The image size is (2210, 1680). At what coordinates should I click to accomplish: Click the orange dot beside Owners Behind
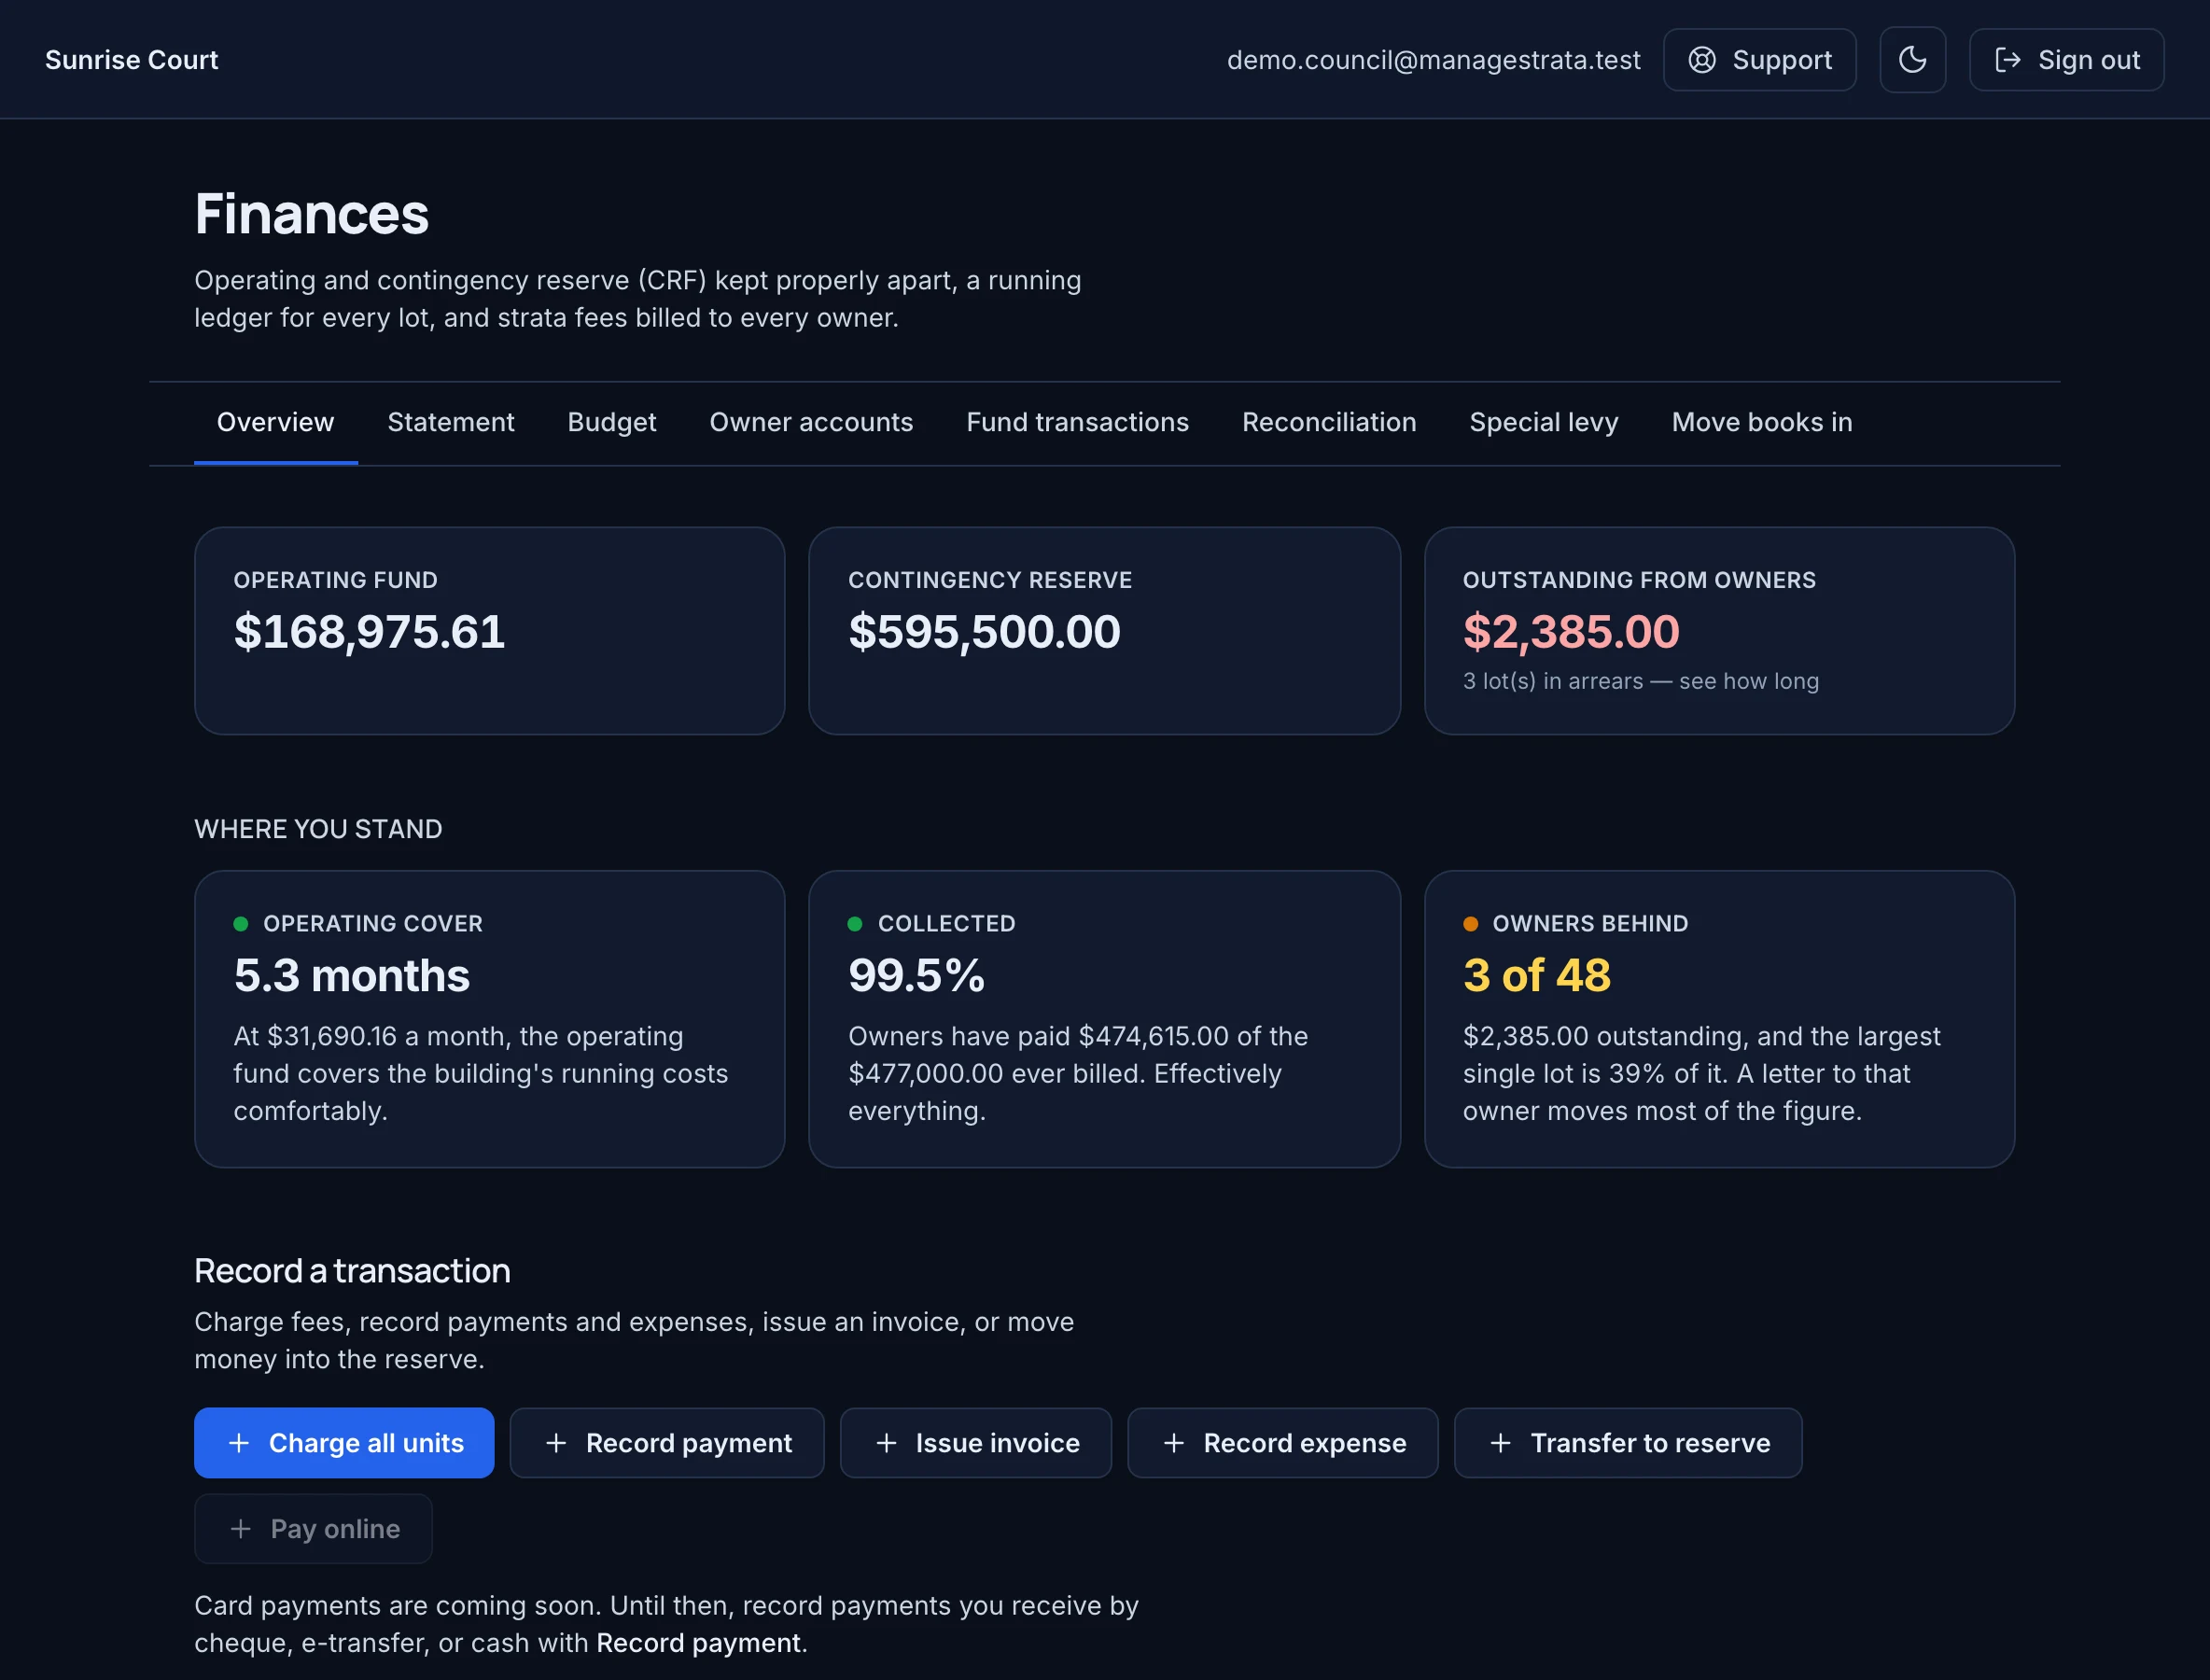[1470, 924]
